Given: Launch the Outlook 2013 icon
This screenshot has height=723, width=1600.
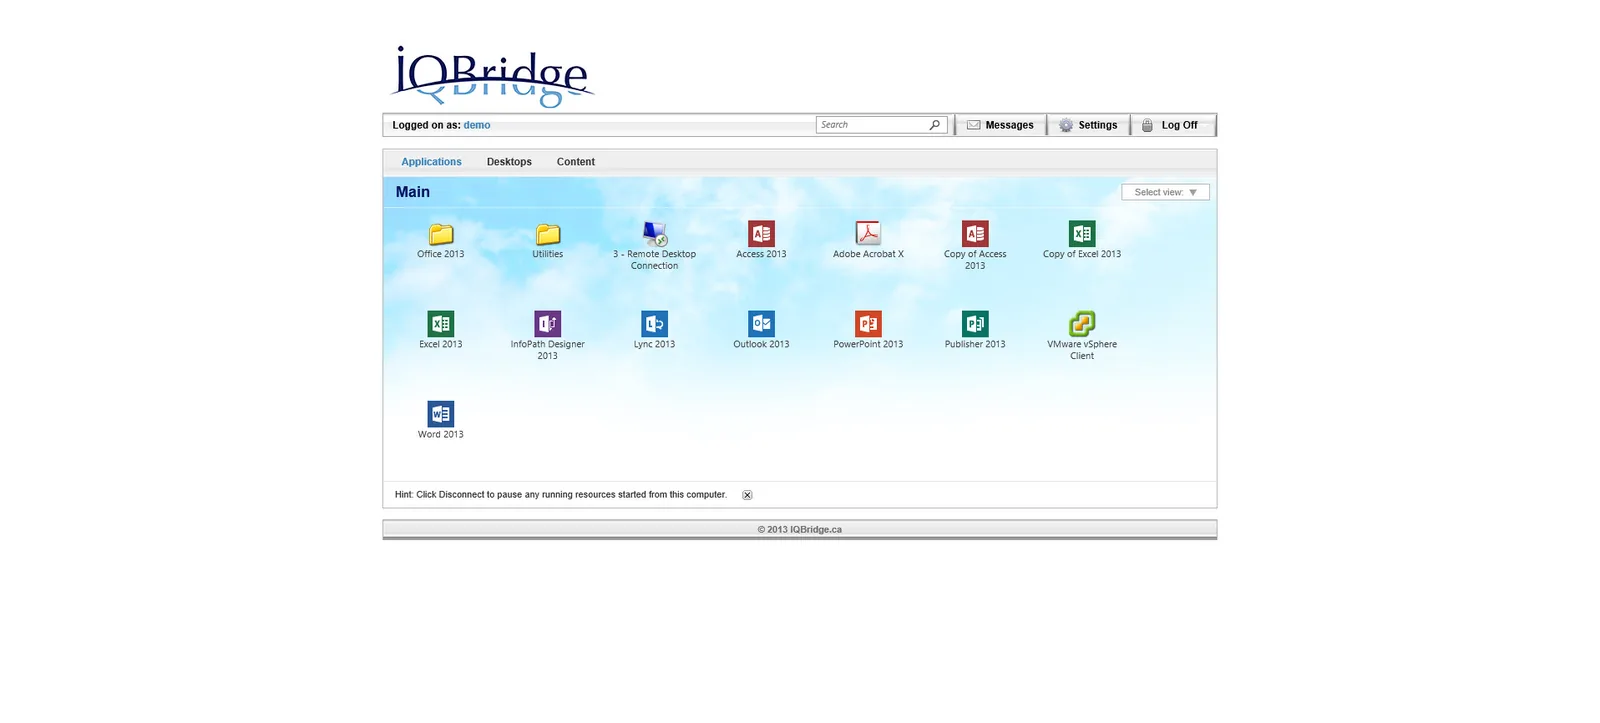Looking at the screenshot, I should (762, 324).
